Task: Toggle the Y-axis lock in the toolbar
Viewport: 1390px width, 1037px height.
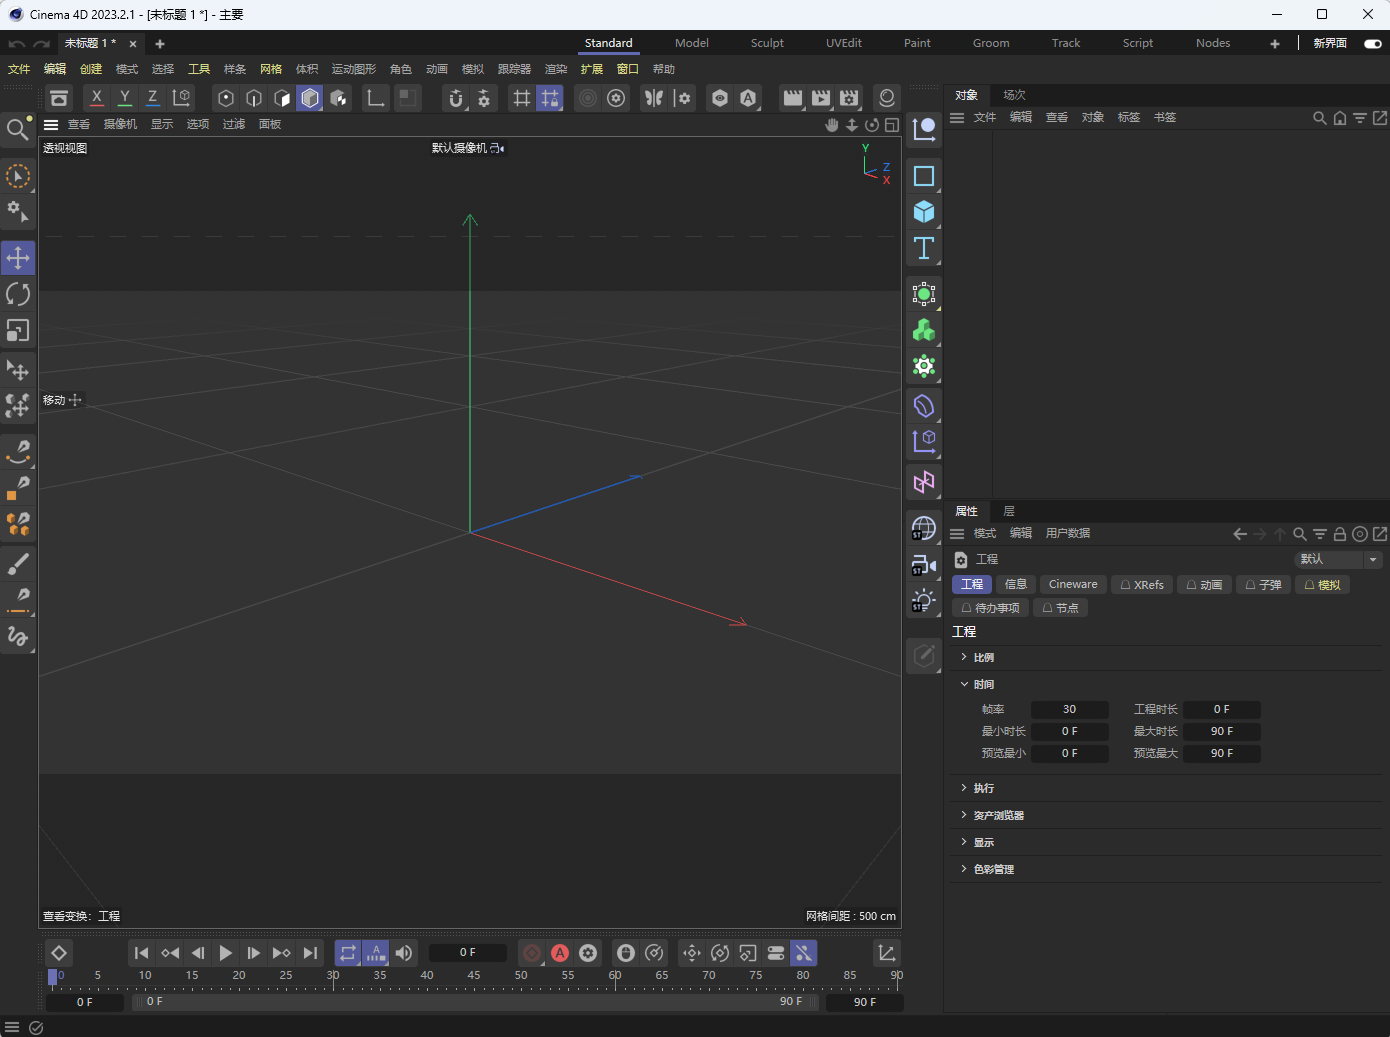Action: pyautogui.click(x=124, y=98)
